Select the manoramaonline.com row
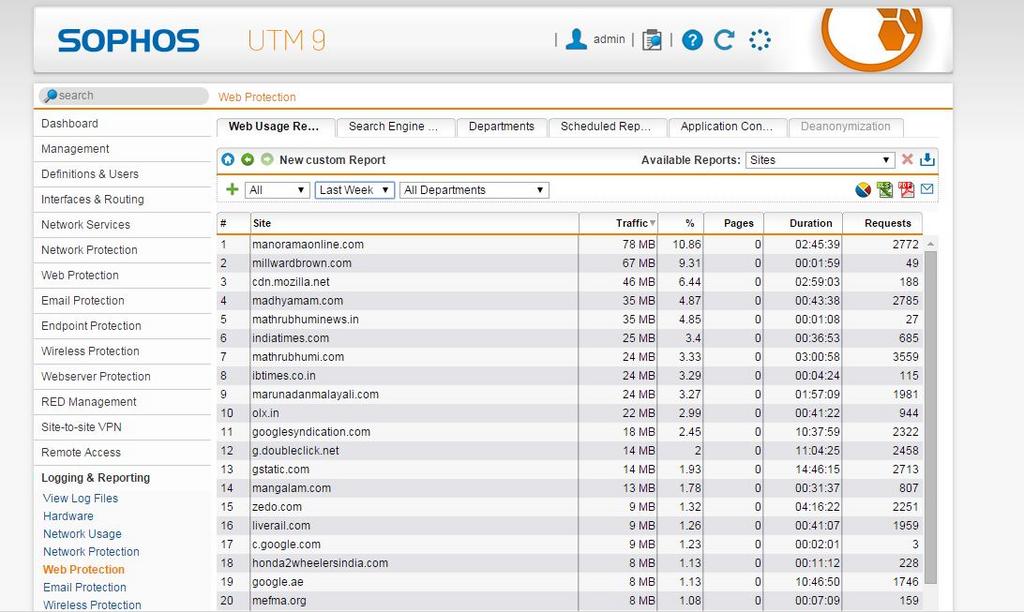The height and width of the screenshot is (612, 1024). pyautogui.click(x=569, y=244)
